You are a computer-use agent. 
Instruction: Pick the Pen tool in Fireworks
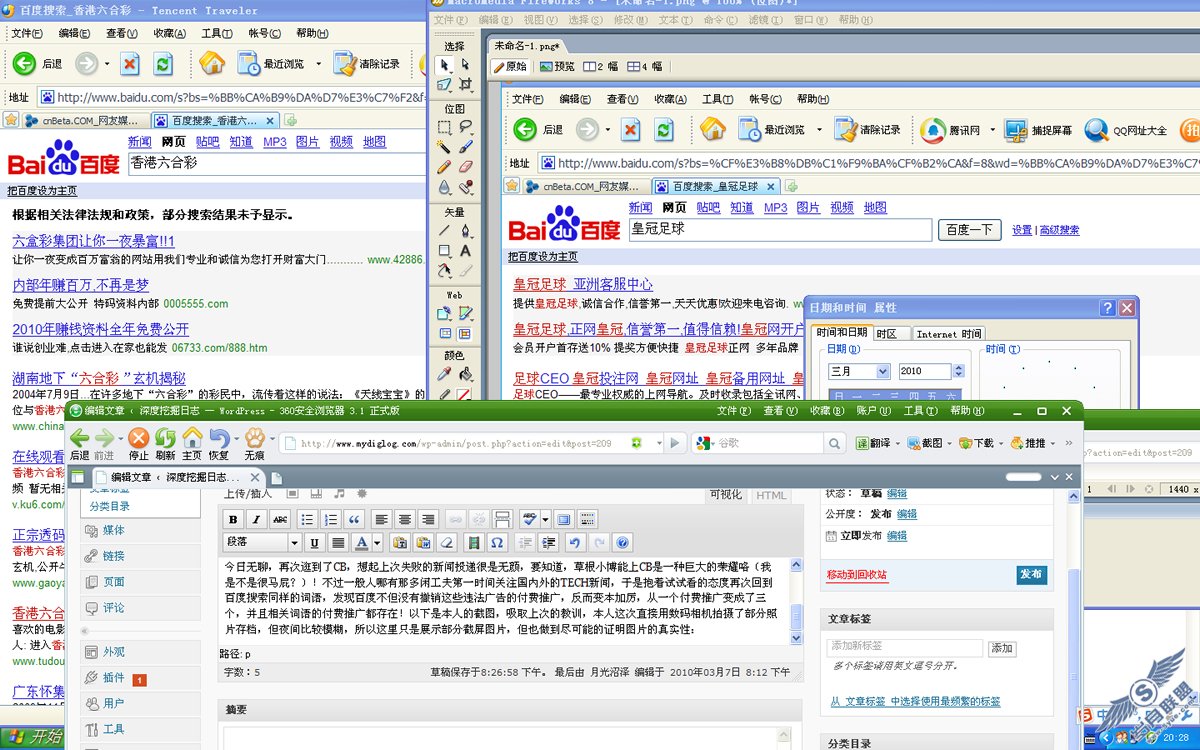tap(465, 231)
